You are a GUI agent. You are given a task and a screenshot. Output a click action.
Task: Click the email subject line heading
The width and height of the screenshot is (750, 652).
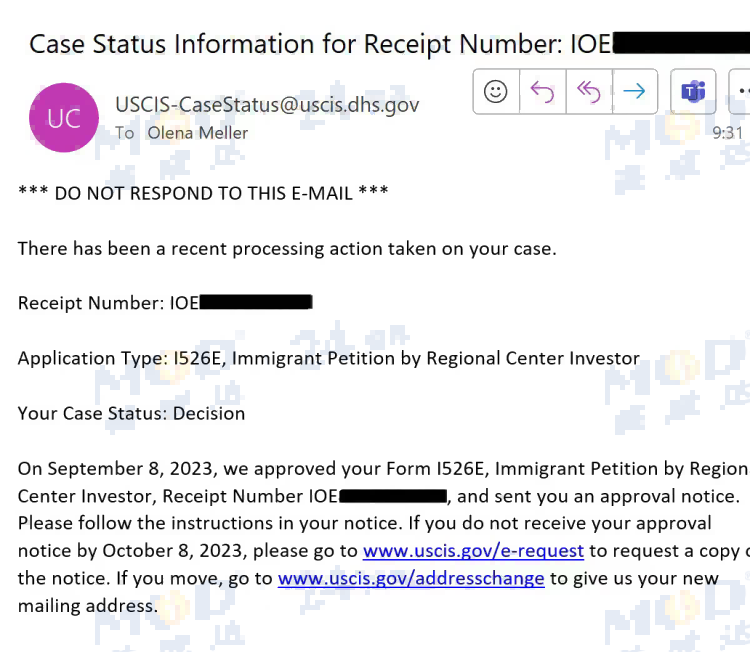pyautogui.click(x=312, y=44)
